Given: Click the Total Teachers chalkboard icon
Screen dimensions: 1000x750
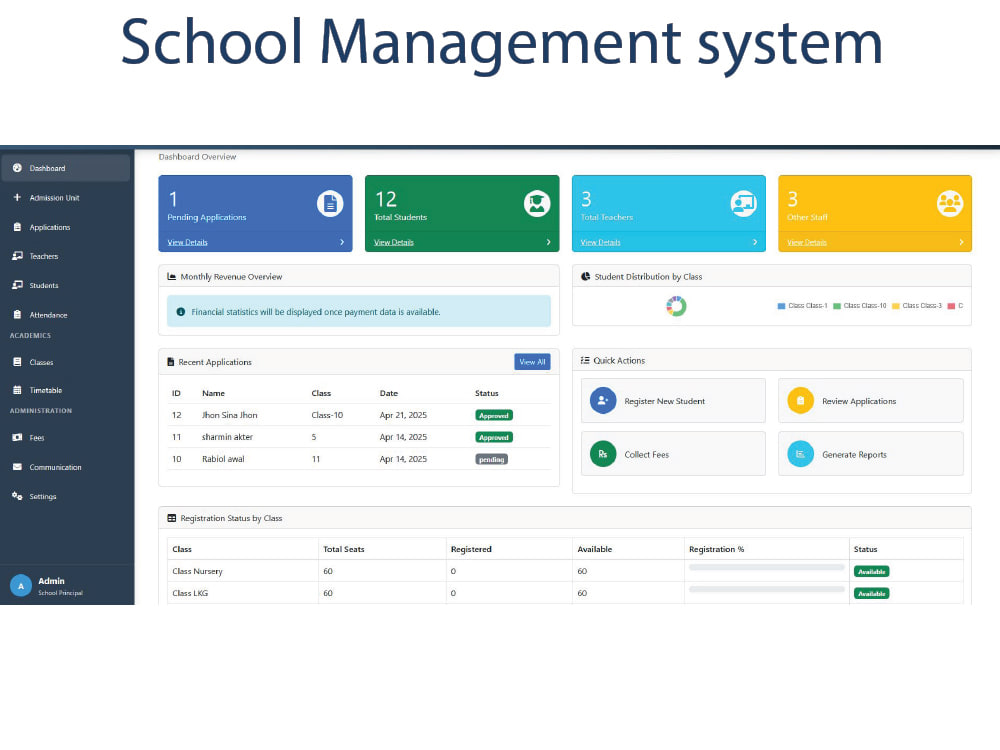Looking at the screenshot, I should pos(744,204).
